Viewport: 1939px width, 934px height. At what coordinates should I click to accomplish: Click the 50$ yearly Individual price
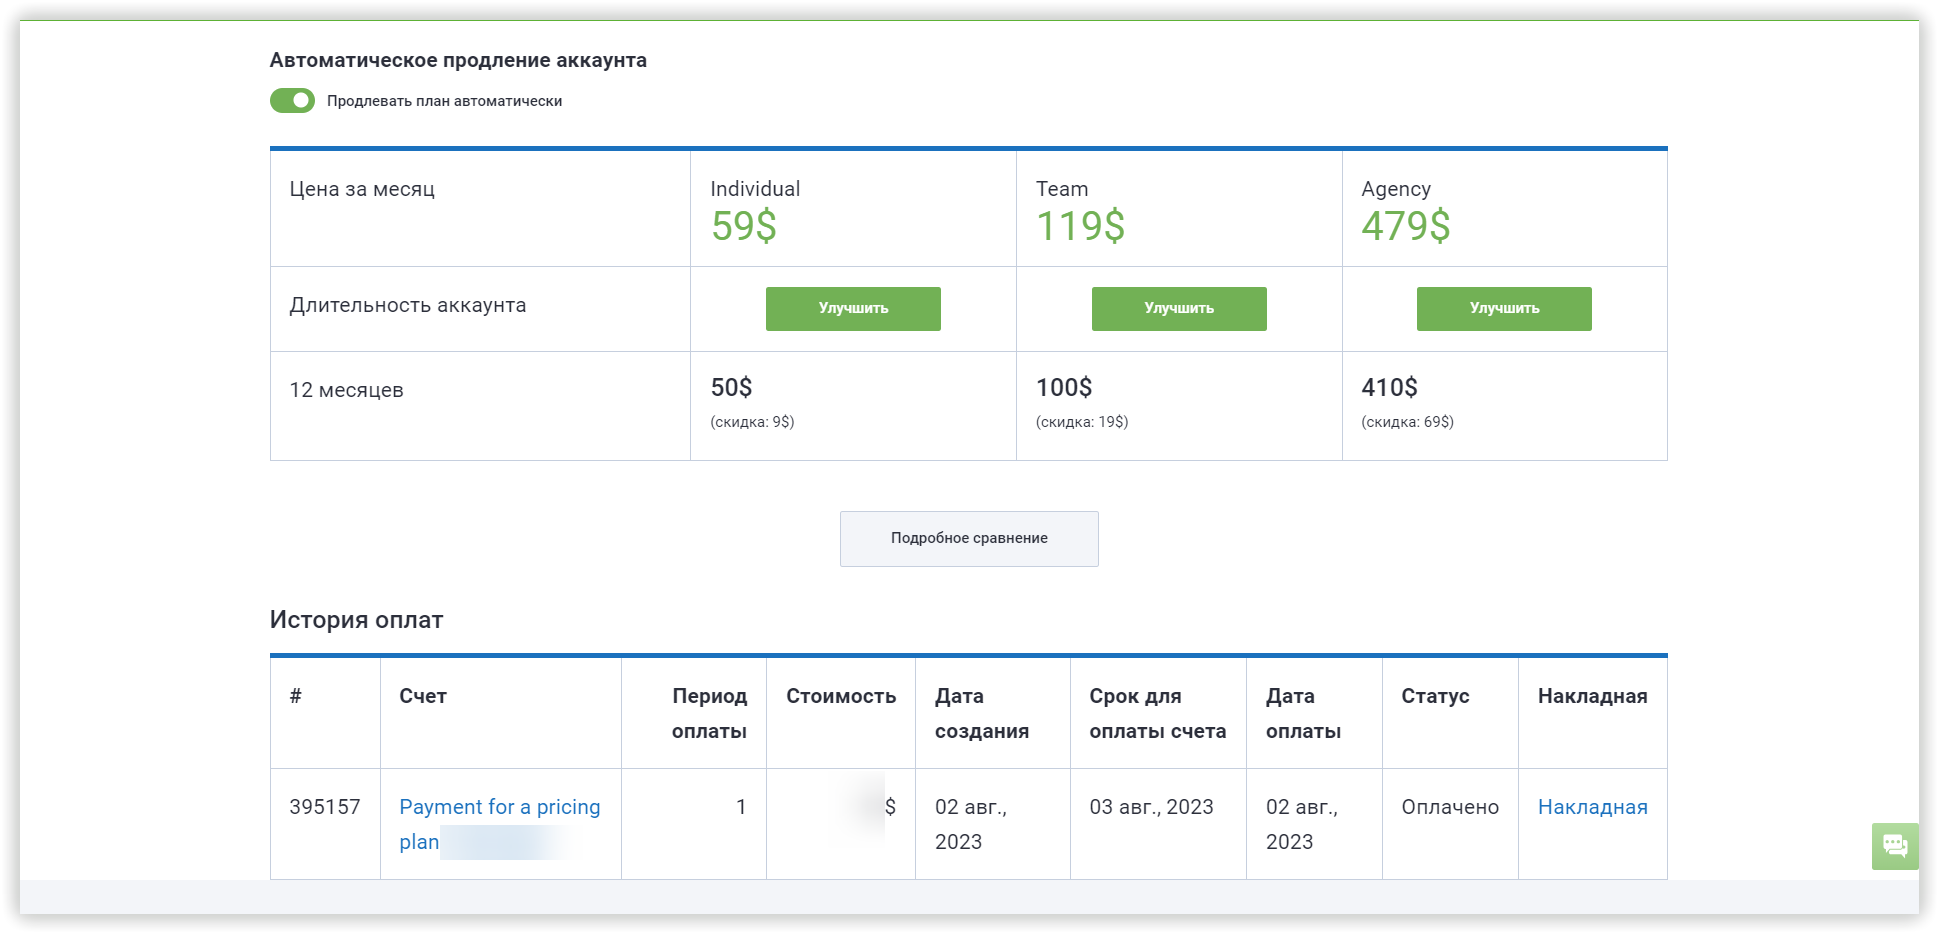(x=731, y=387)
